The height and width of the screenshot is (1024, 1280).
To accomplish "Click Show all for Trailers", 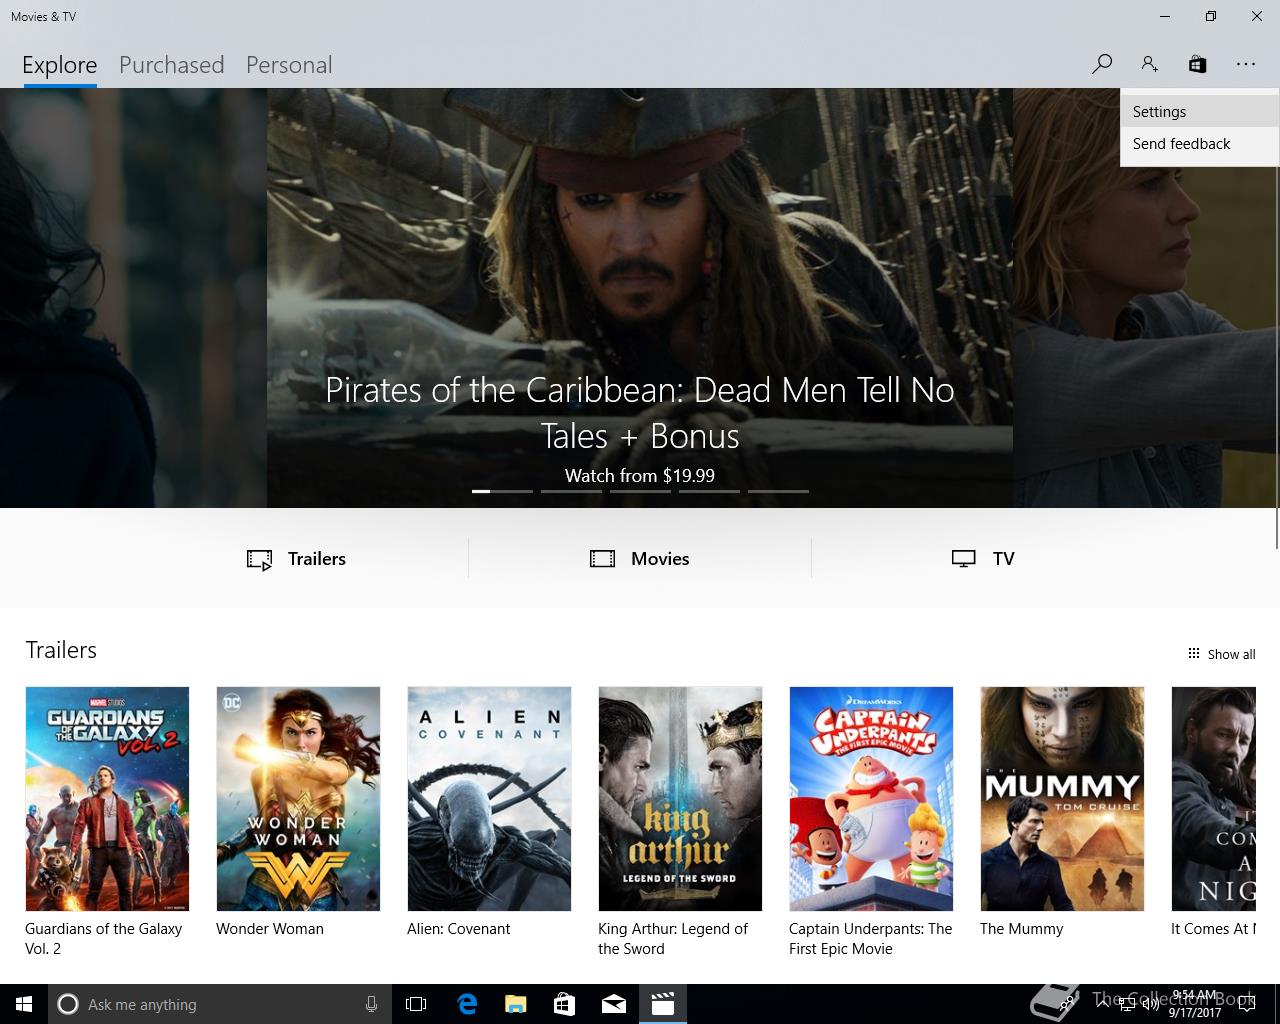I will 1221,654.
